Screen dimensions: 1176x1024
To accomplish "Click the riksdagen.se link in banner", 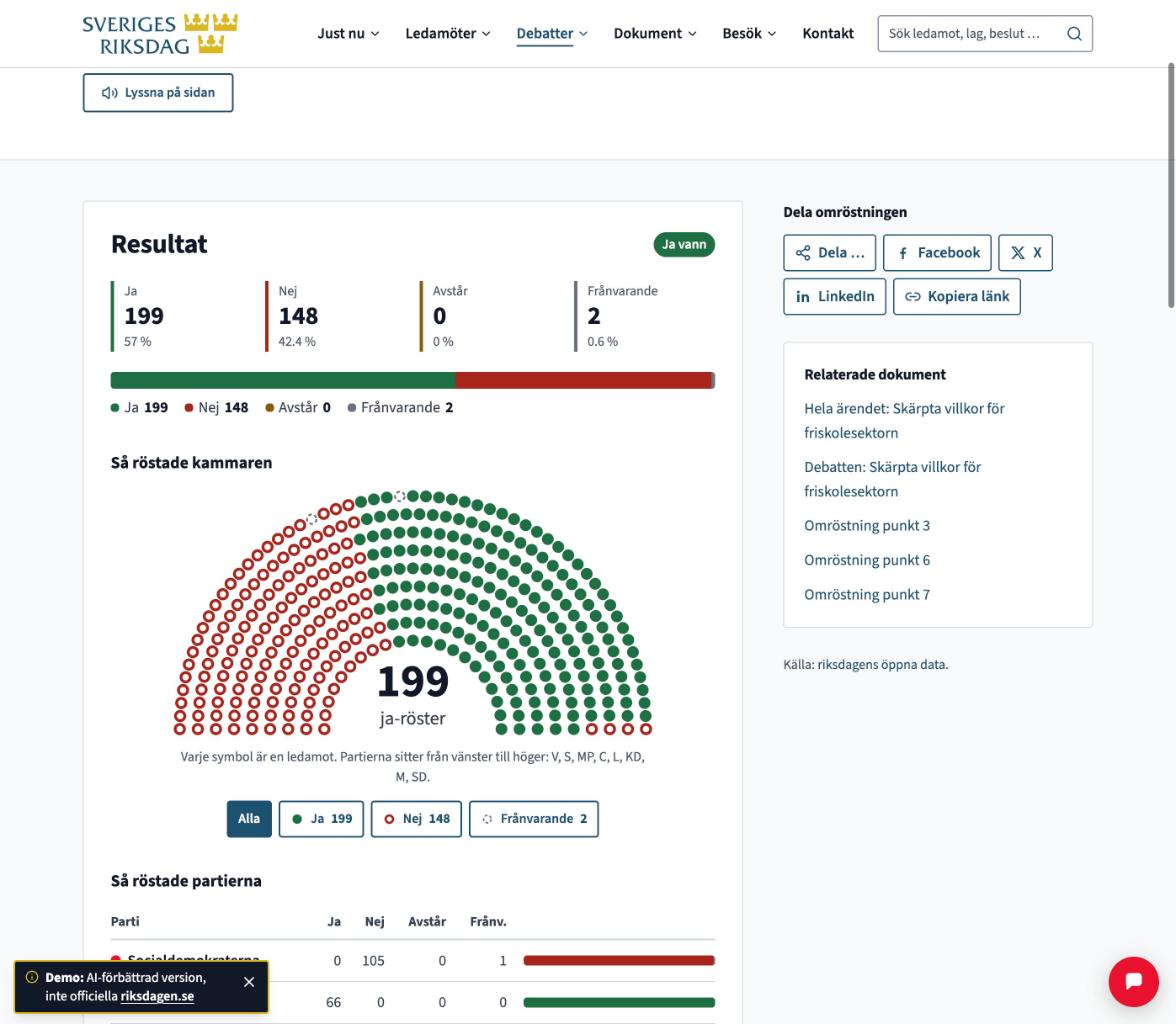I will click(x=157, y=996).
